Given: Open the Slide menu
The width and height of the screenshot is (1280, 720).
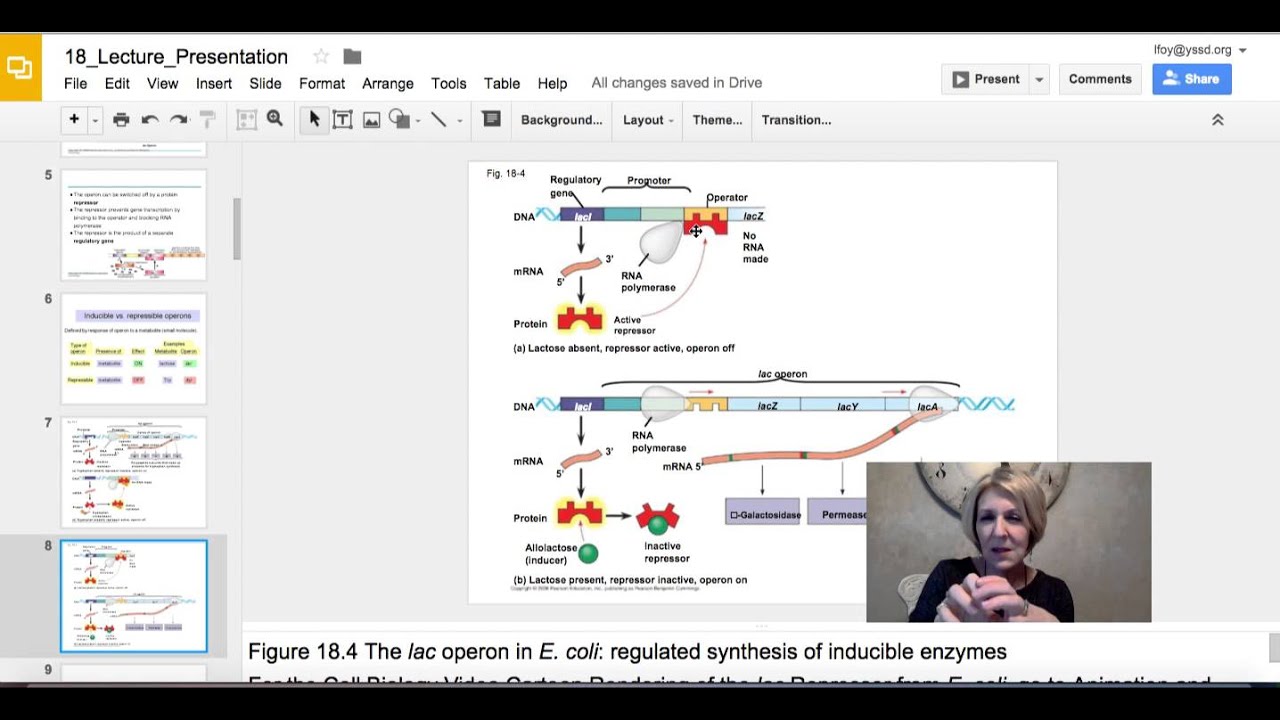Looking at the screenshot, I should coord(265,84).
